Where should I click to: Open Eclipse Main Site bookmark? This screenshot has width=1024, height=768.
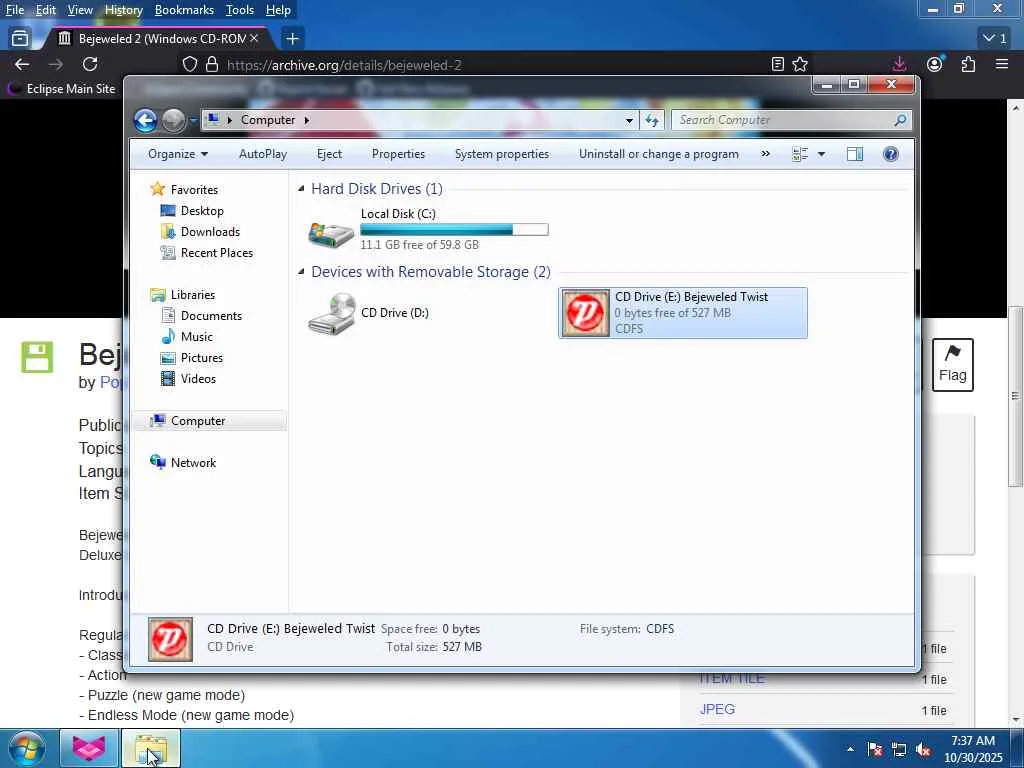[62, 89]
